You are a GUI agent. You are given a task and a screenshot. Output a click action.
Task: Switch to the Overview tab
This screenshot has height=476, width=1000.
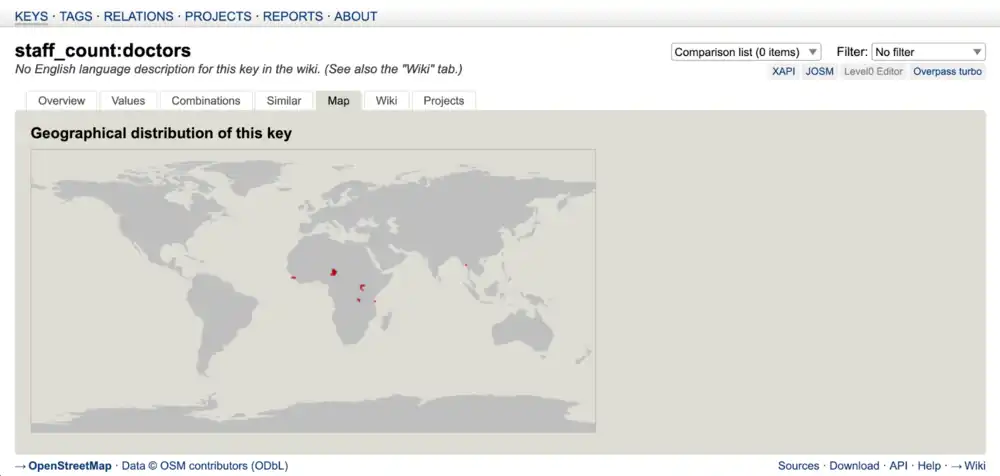pos(61,101)
